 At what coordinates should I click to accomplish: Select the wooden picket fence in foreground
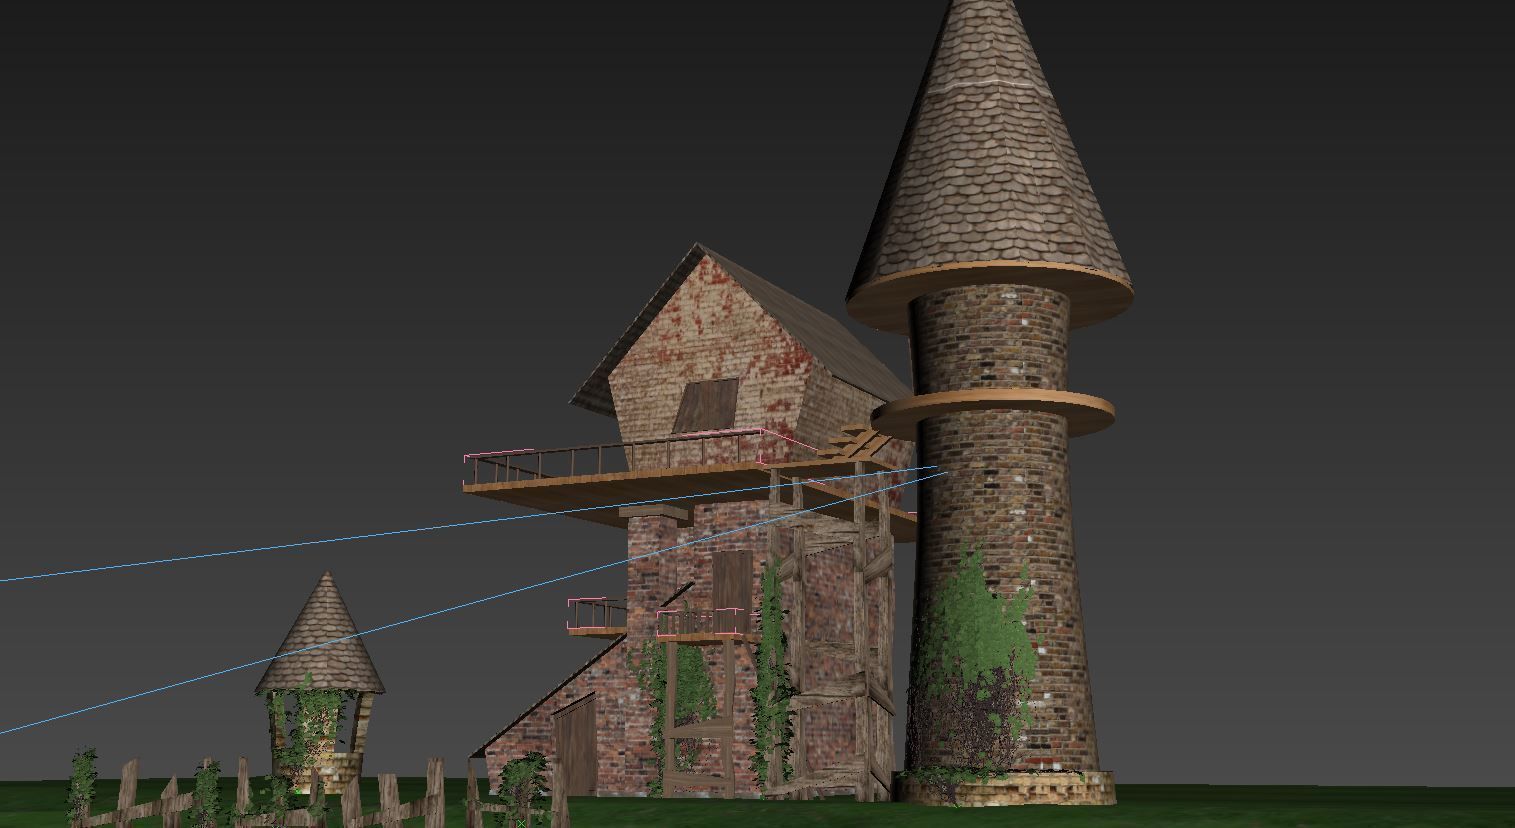coord(320,792)
